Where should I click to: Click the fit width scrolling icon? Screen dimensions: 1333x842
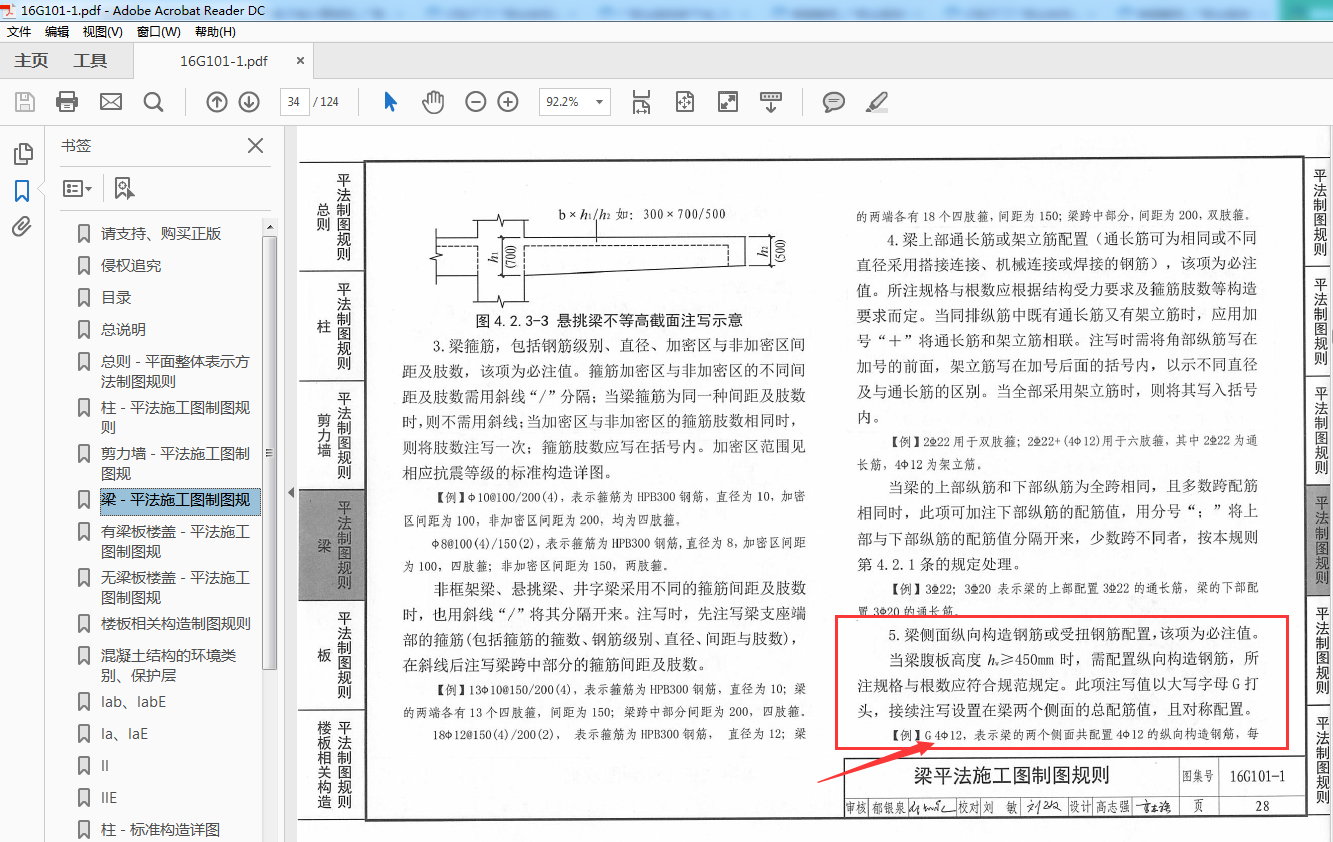pos(641,101)
